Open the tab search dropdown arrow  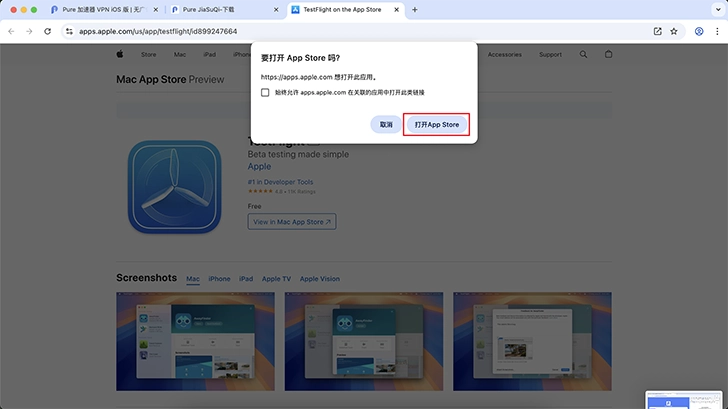click(718, 9)
